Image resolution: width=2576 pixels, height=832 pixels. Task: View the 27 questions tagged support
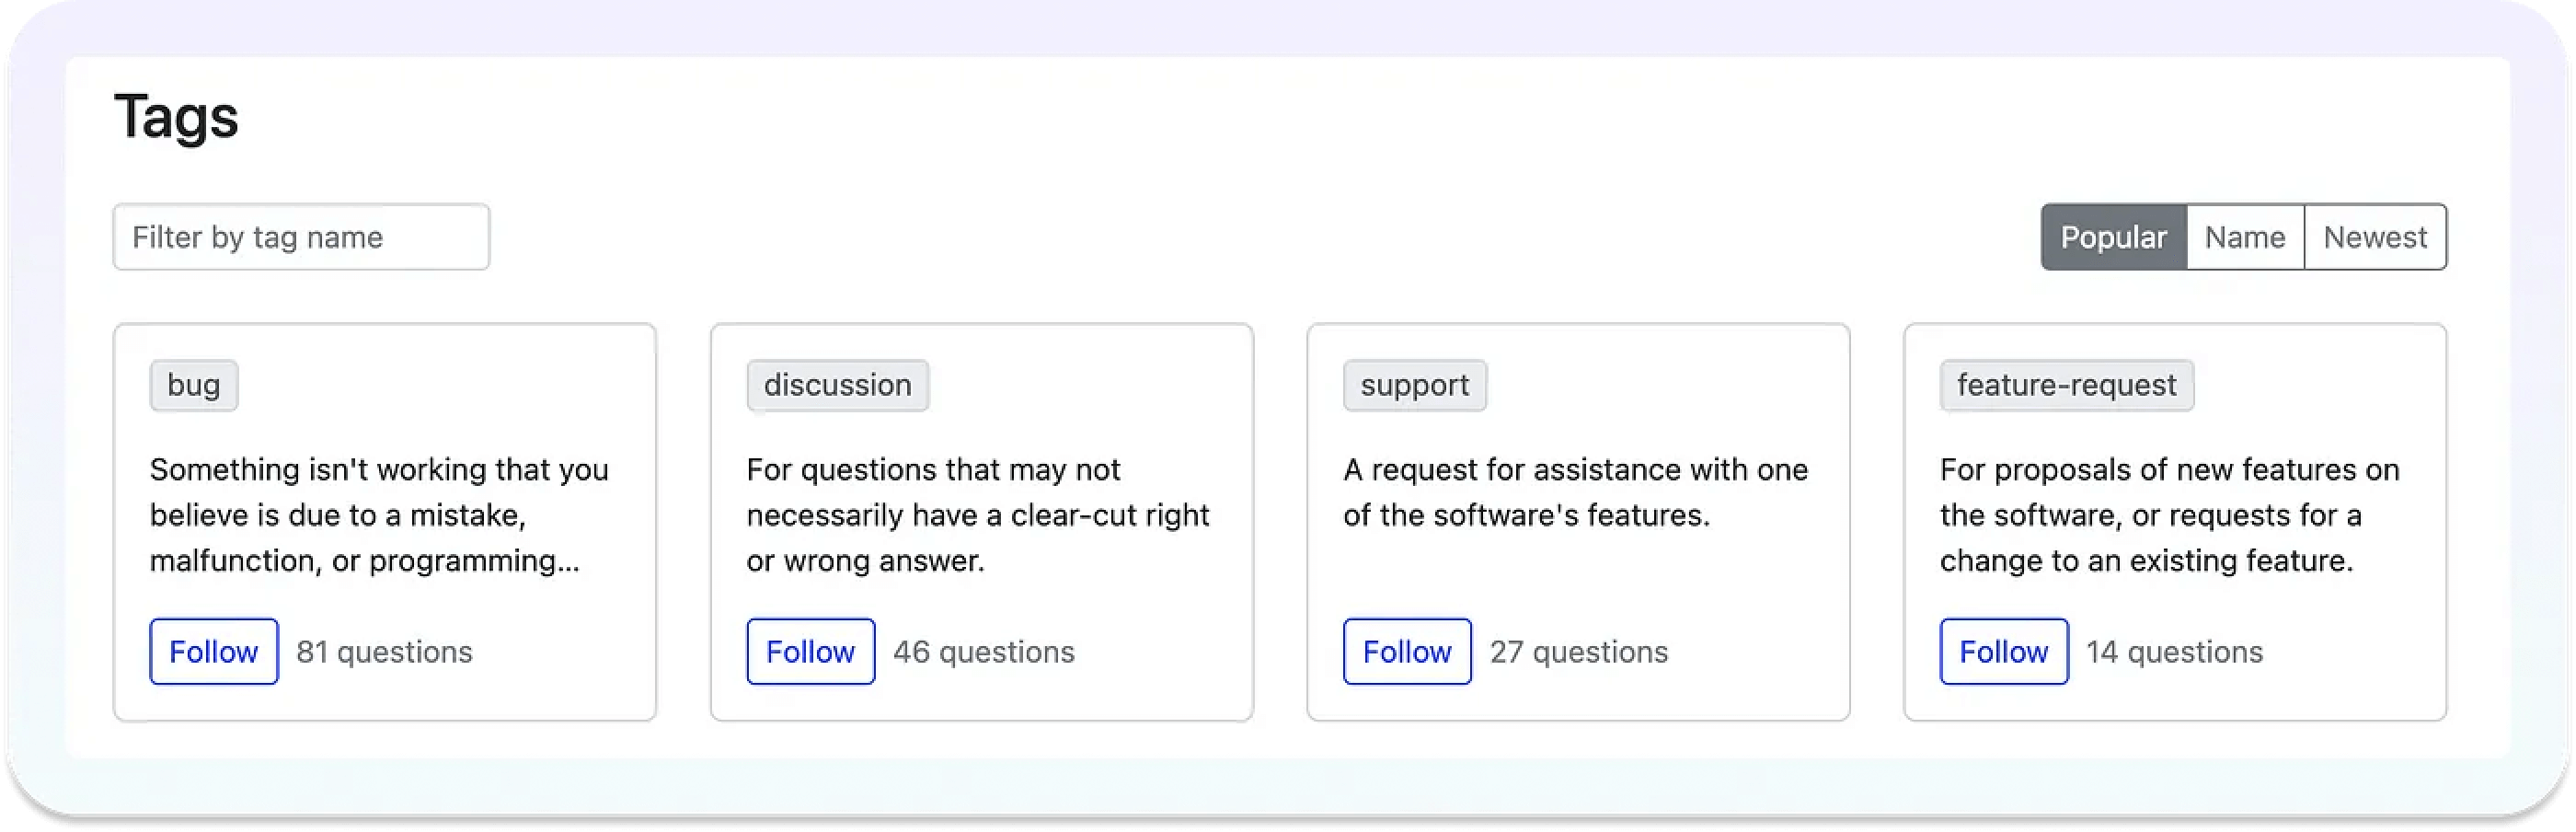(x=1579, y=651)
